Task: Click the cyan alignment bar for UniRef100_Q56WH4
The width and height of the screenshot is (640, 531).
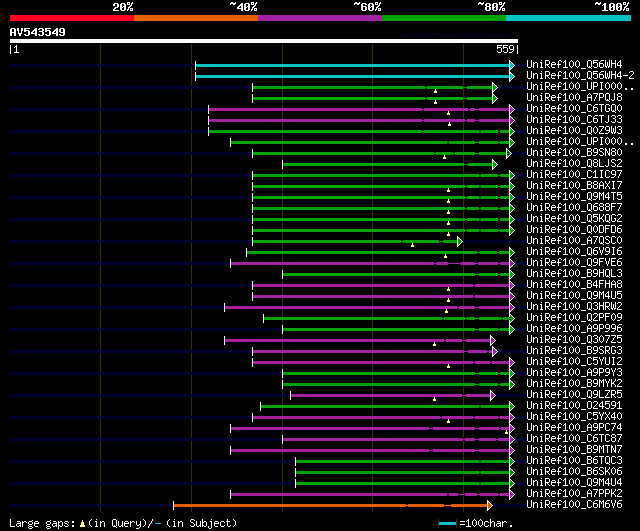Action: (x=353, y=65)
